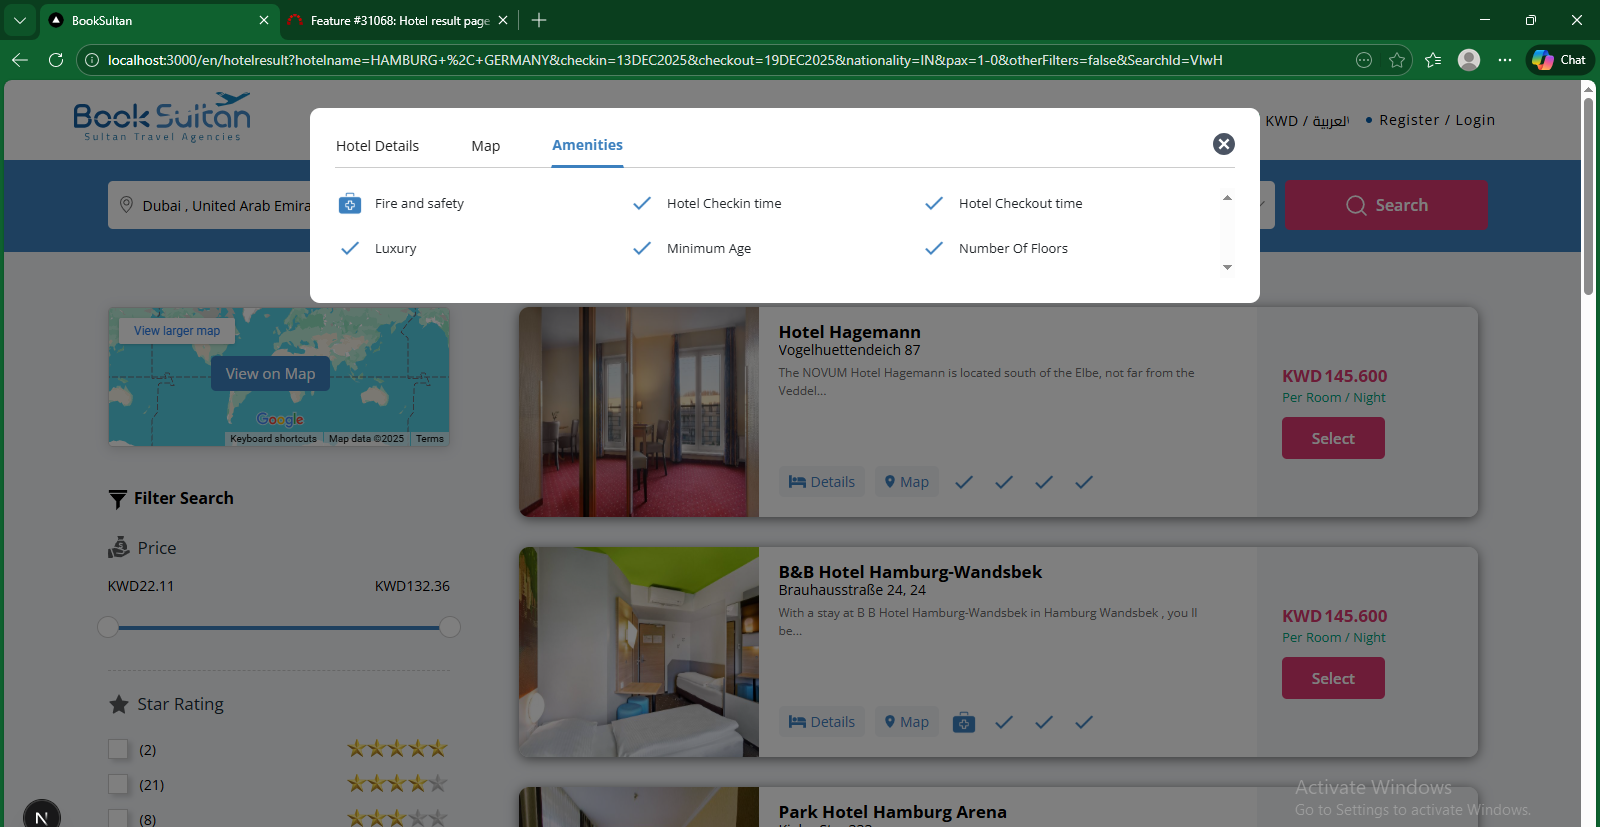Select the Hotel Hagemann room
Screen dimensions: 1600x827
coord(1332,438)
